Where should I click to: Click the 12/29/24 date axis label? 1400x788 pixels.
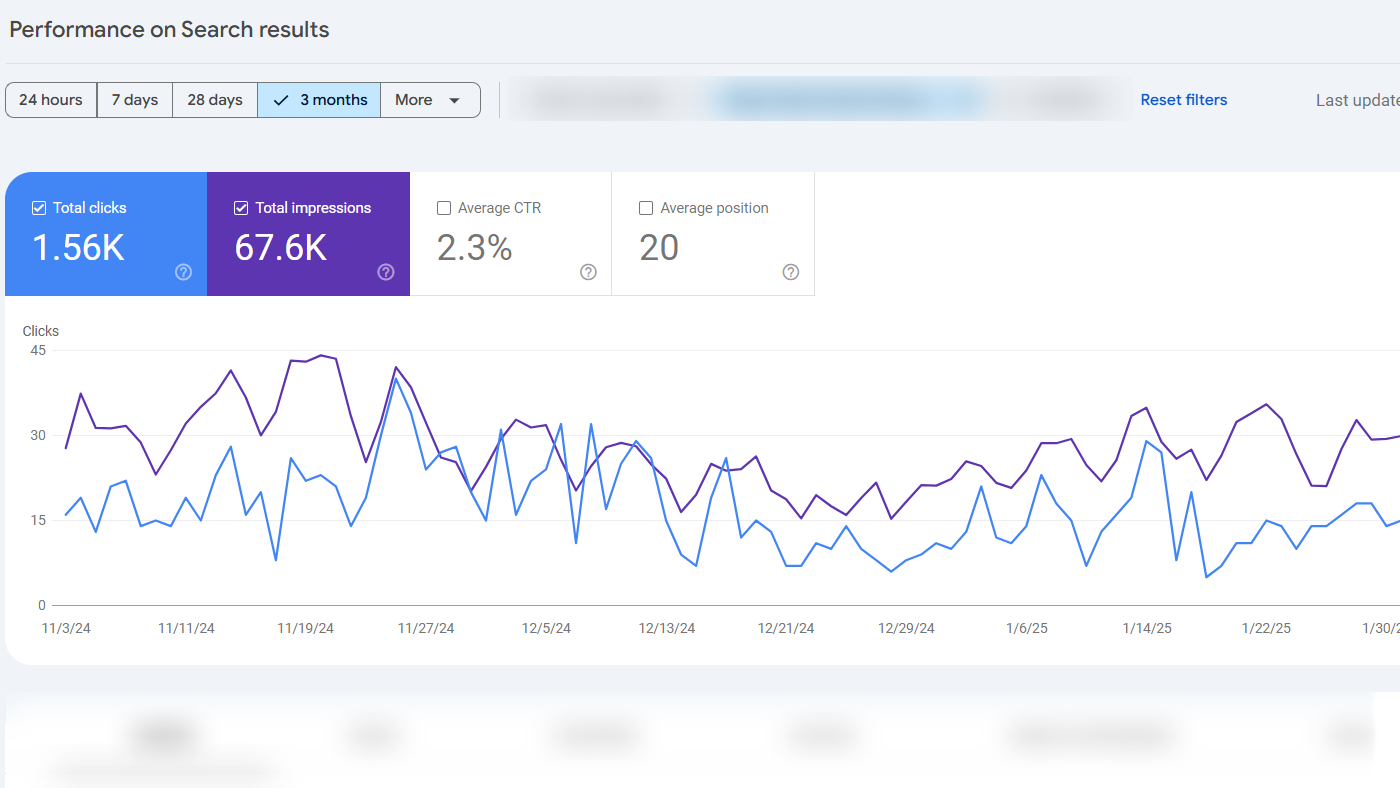(x=906, y=629)
